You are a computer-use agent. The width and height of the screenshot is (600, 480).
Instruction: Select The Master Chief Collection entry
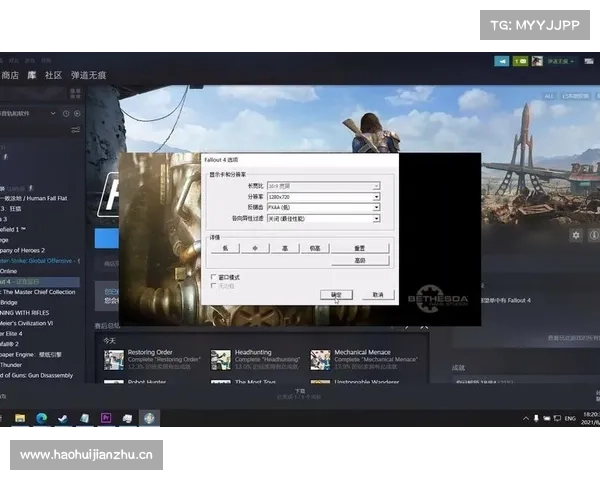(x=38, y=292)
